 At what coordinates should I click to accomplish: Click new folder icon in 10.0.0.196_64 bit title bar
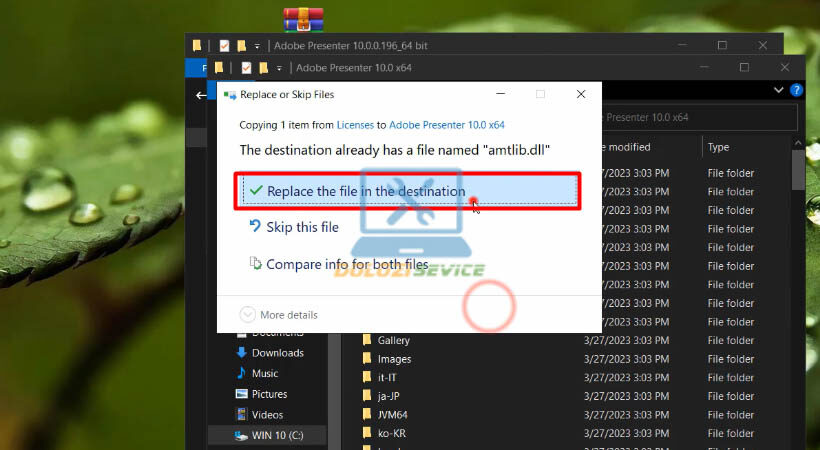coord(242,46)
